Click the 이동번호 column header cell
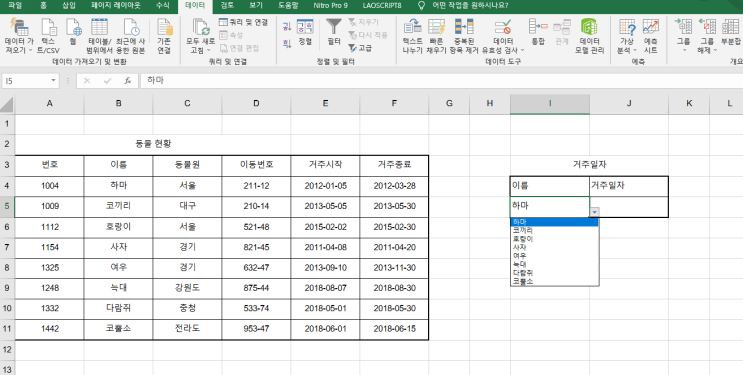Screen dimensions: 743x375 [x=256, y=165]
